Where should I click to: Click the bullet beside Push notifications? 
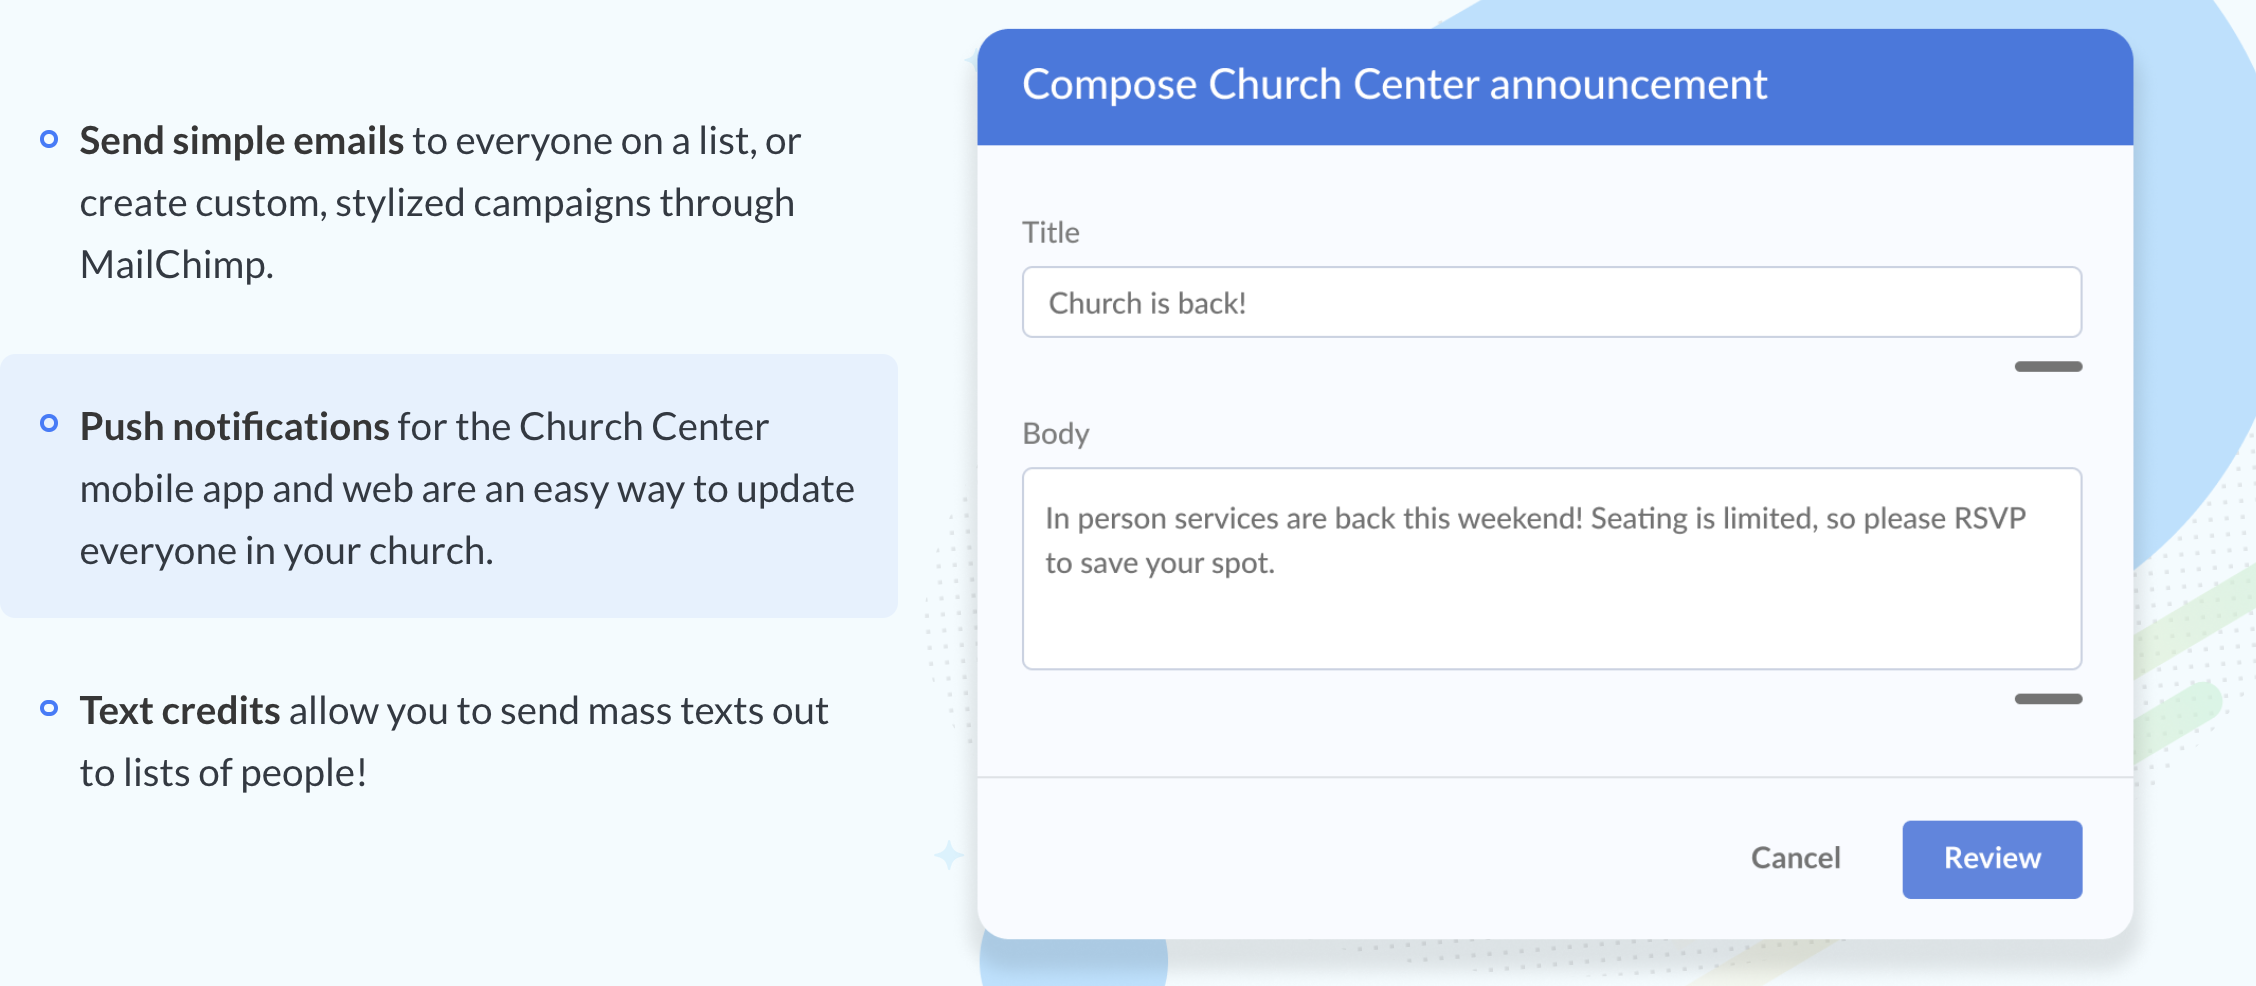click(48, 423)
